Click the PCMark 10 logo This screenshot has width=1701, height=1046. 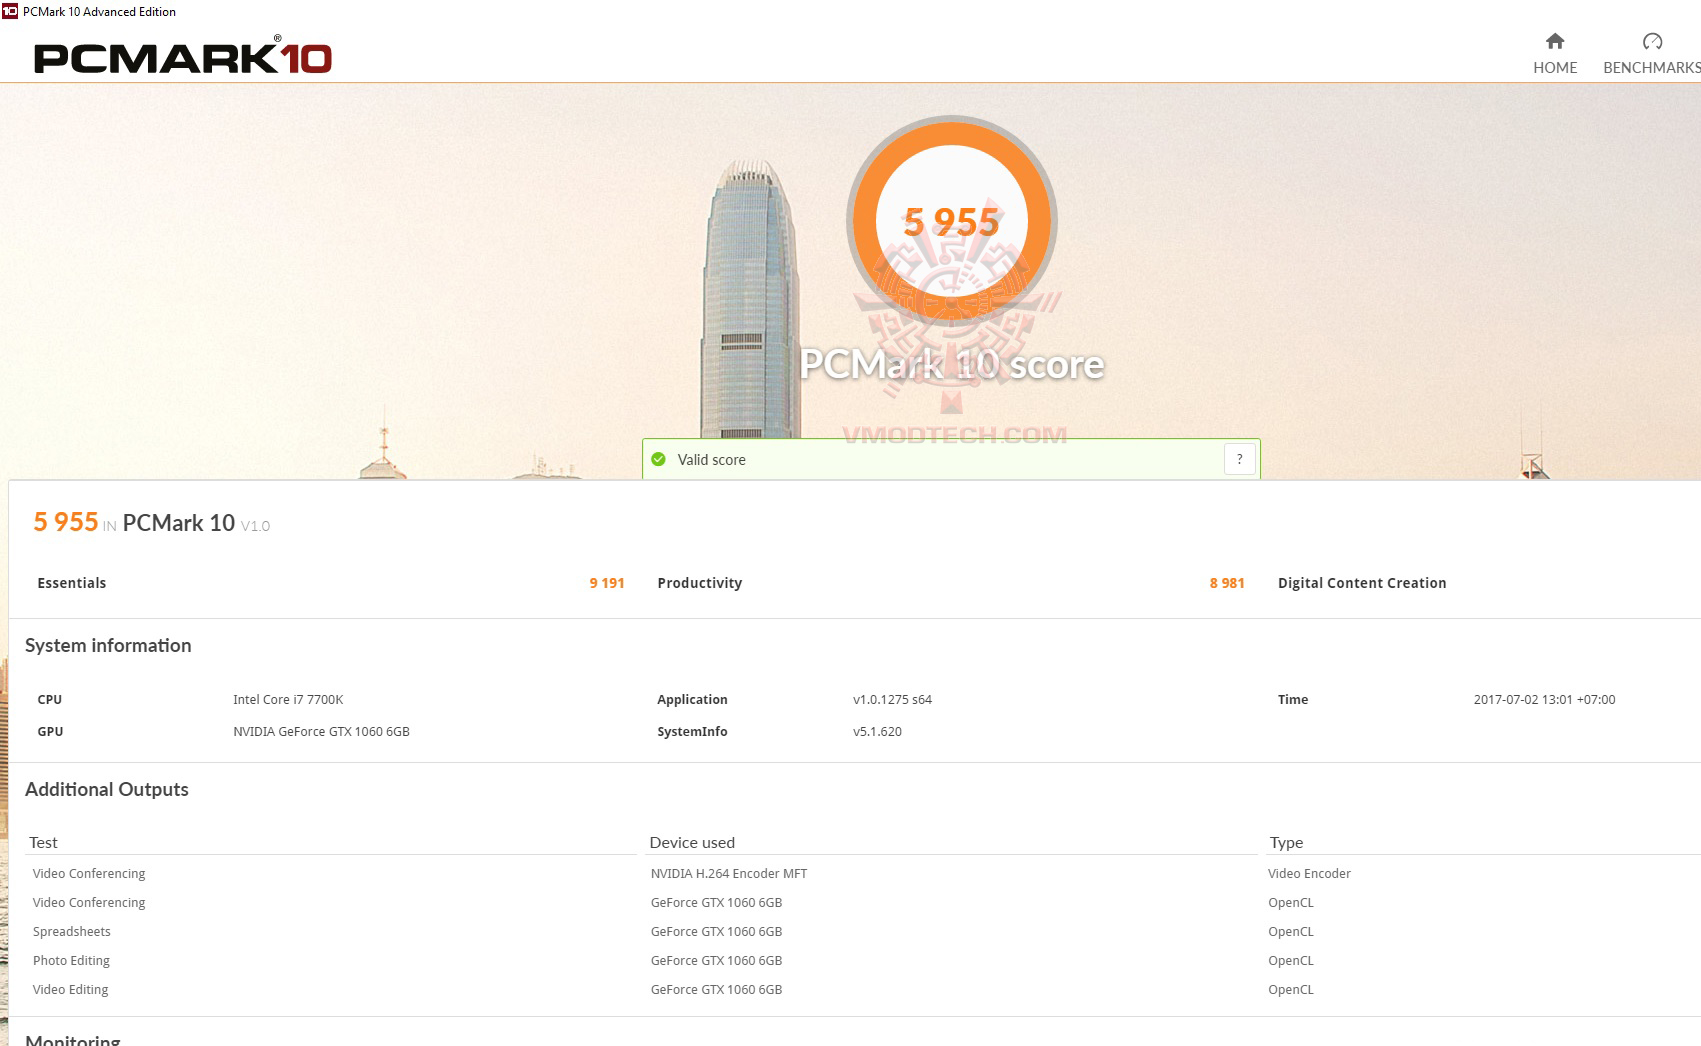183,56
